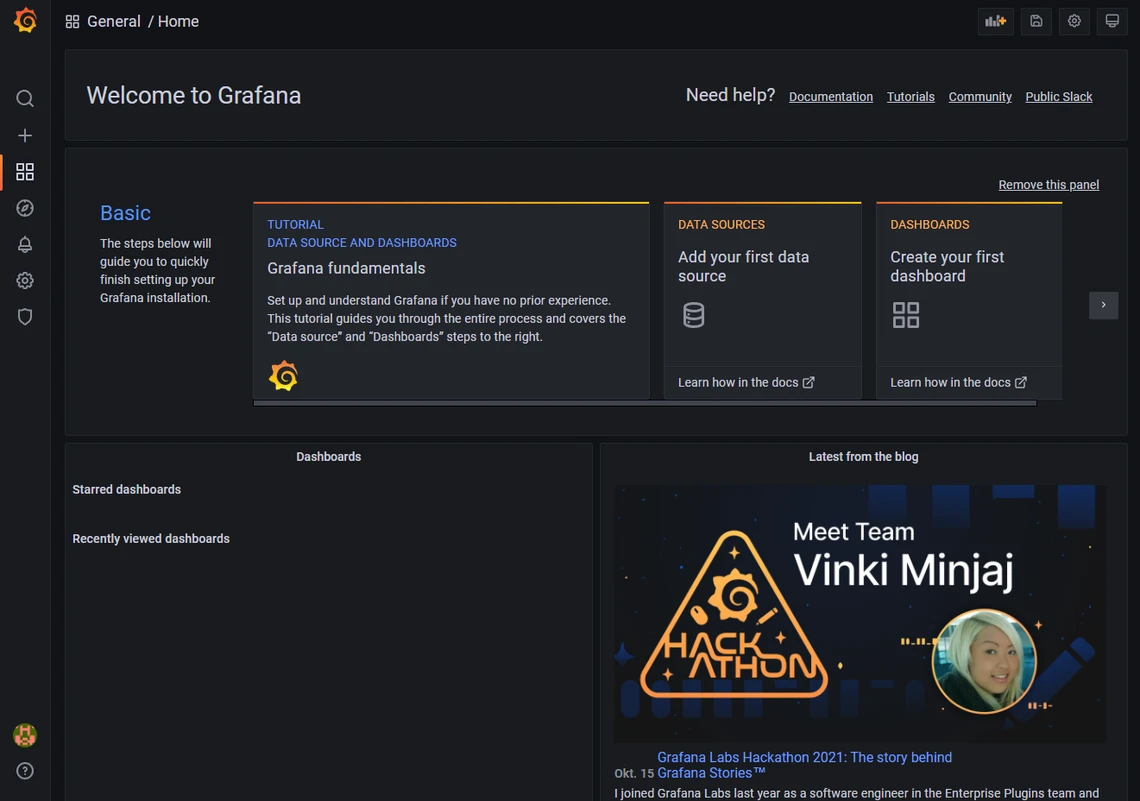Open the Documentation link
Screen dimensions: 1140x801
point(830,96)
